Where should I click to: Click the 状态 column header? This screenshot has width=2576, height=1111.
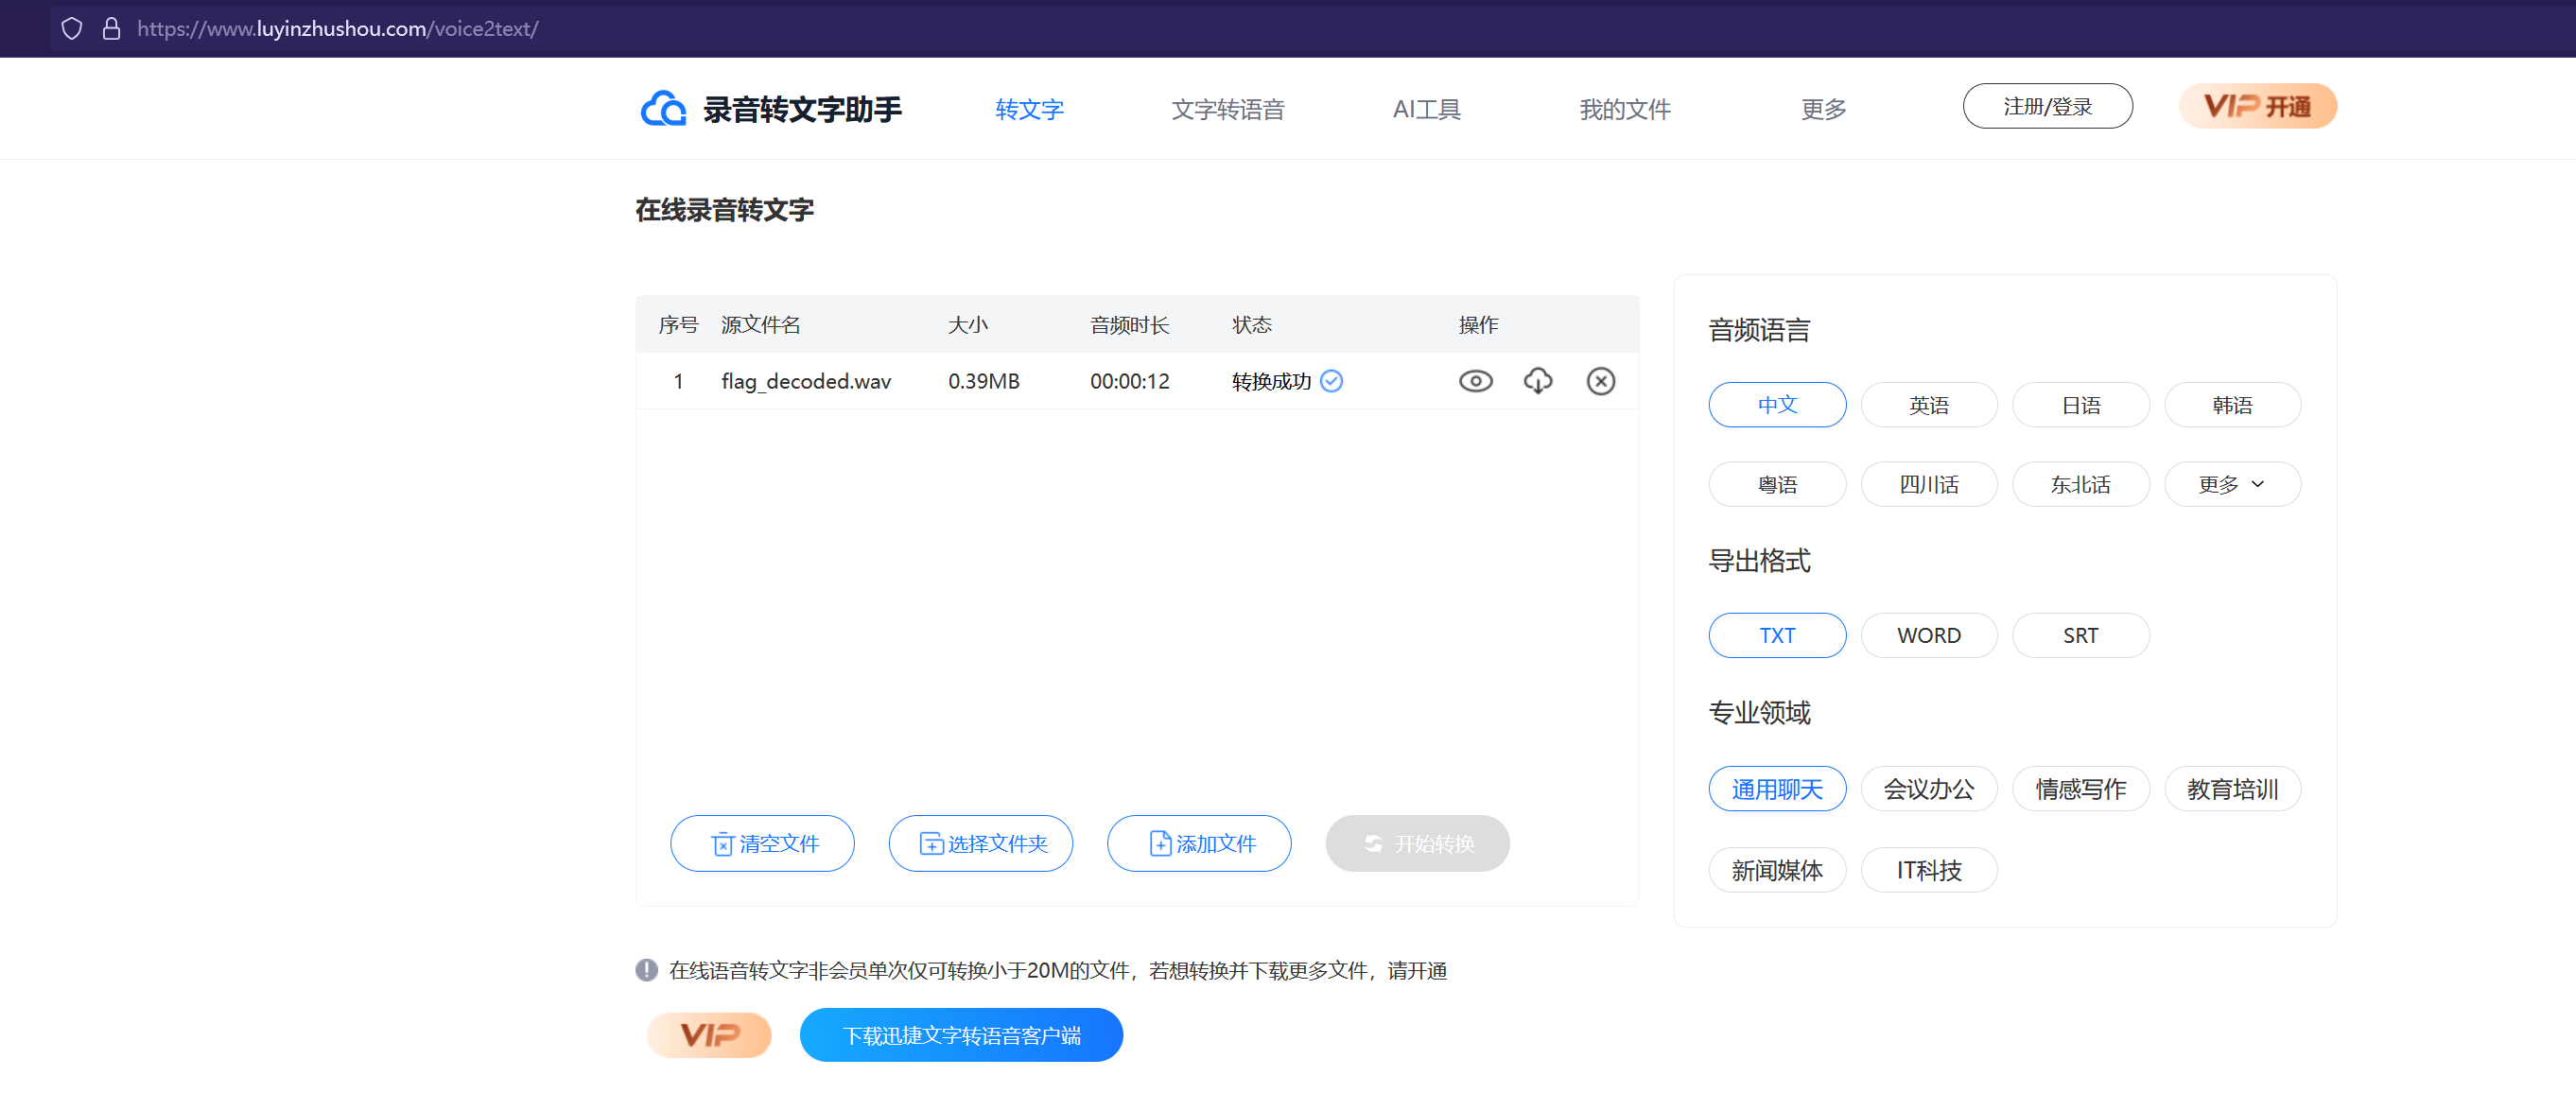(x=1251, y=324)
